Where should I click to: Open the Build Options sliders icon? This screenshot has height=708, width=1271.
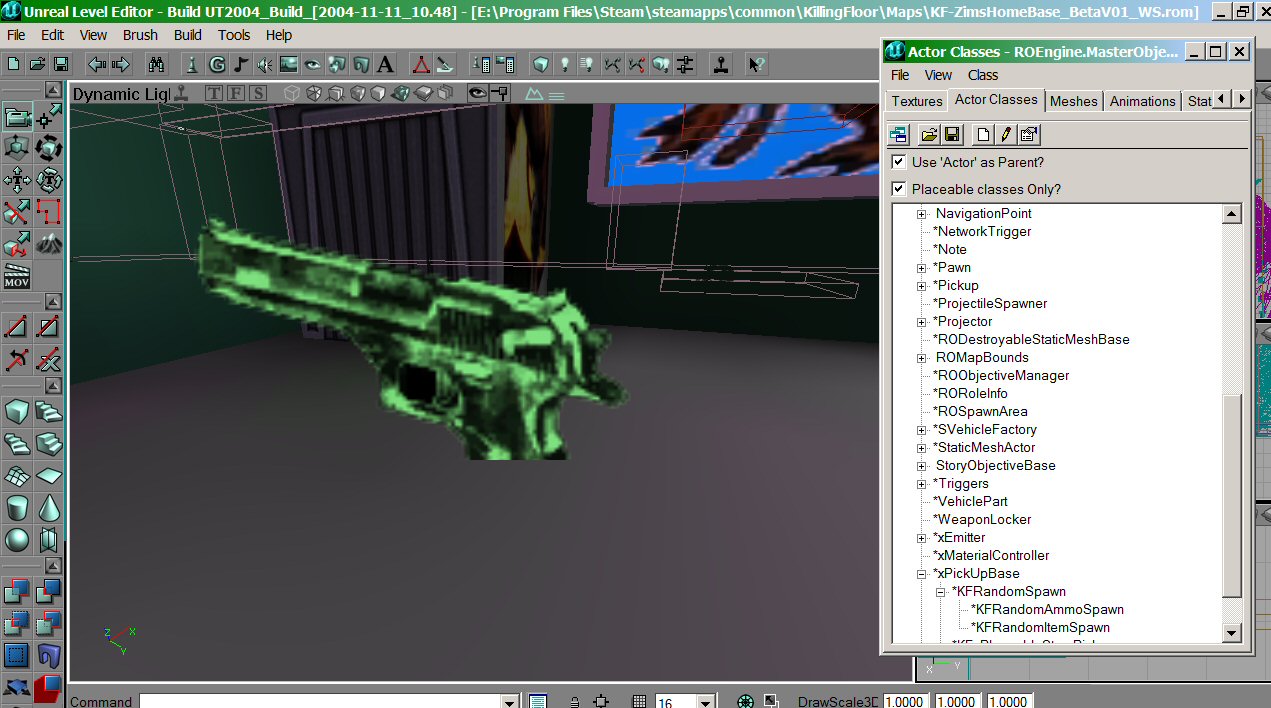pyautogui.click(x=685, y=64)
